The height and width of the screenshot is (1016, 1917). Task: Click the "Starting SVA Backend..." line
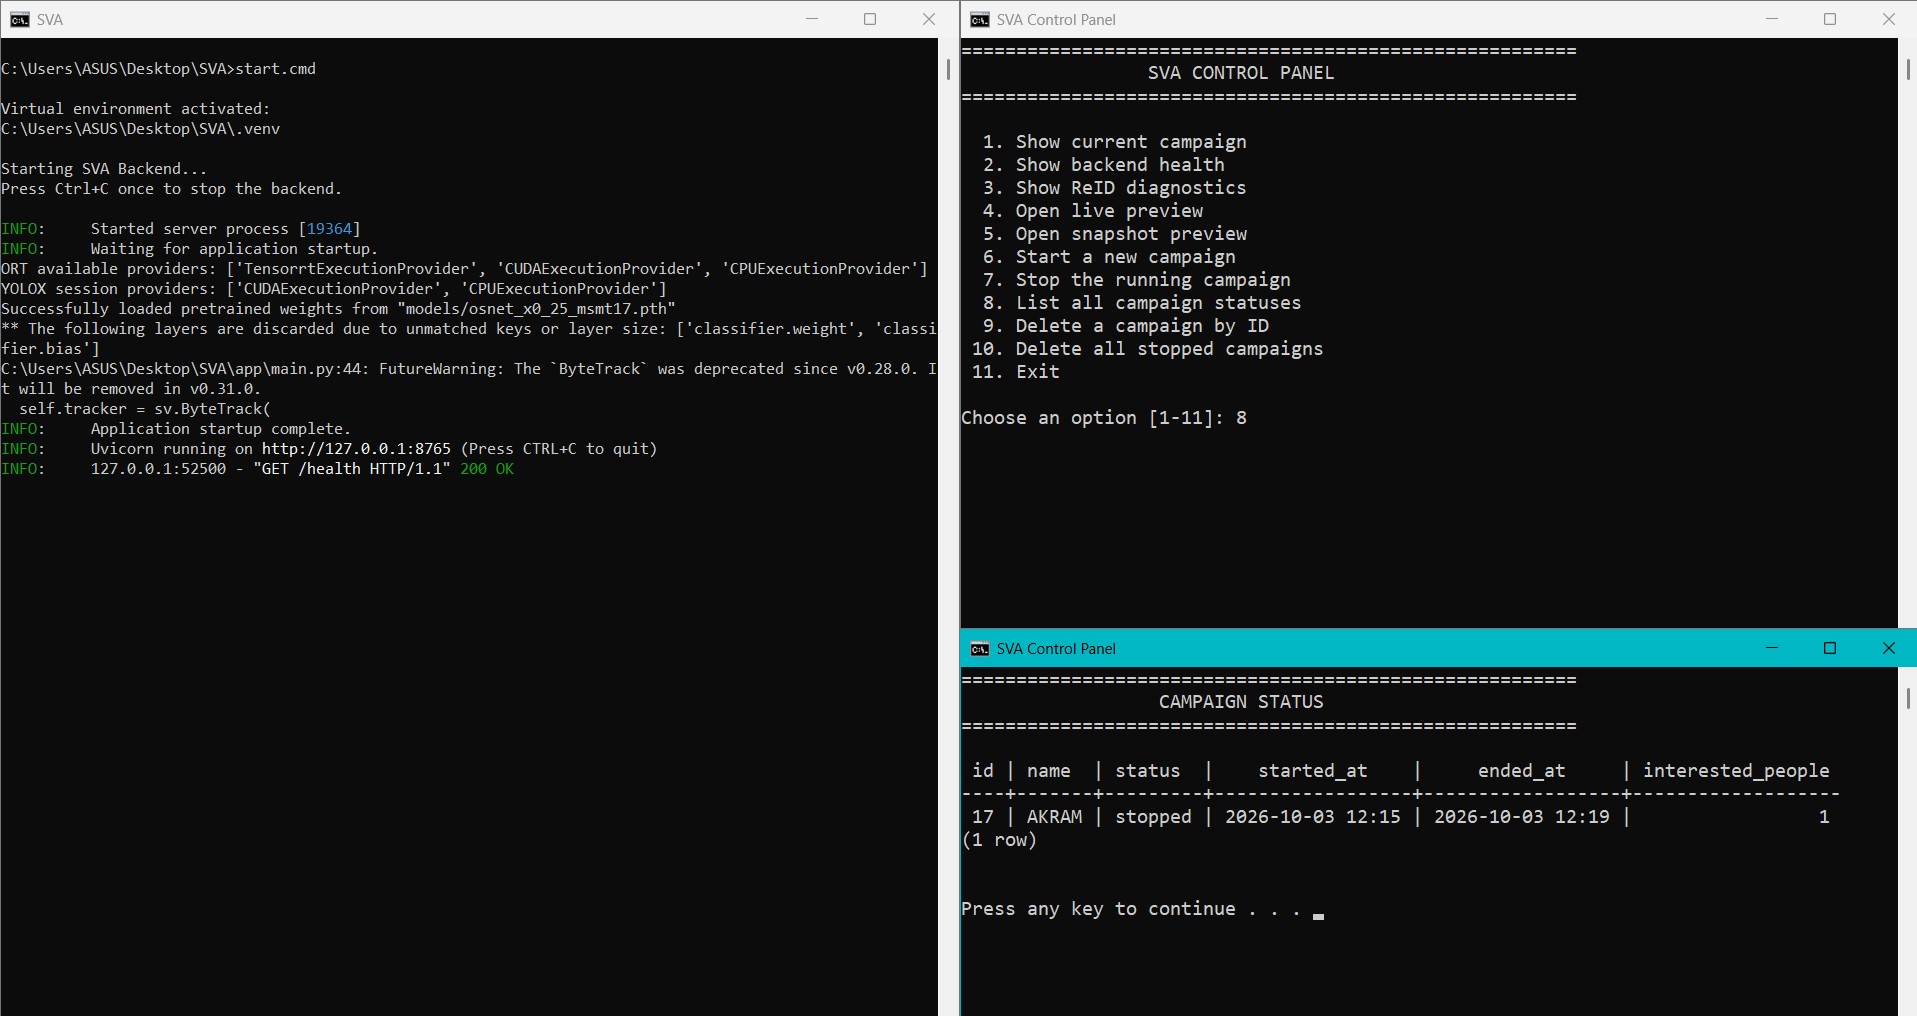coord(104,169)
